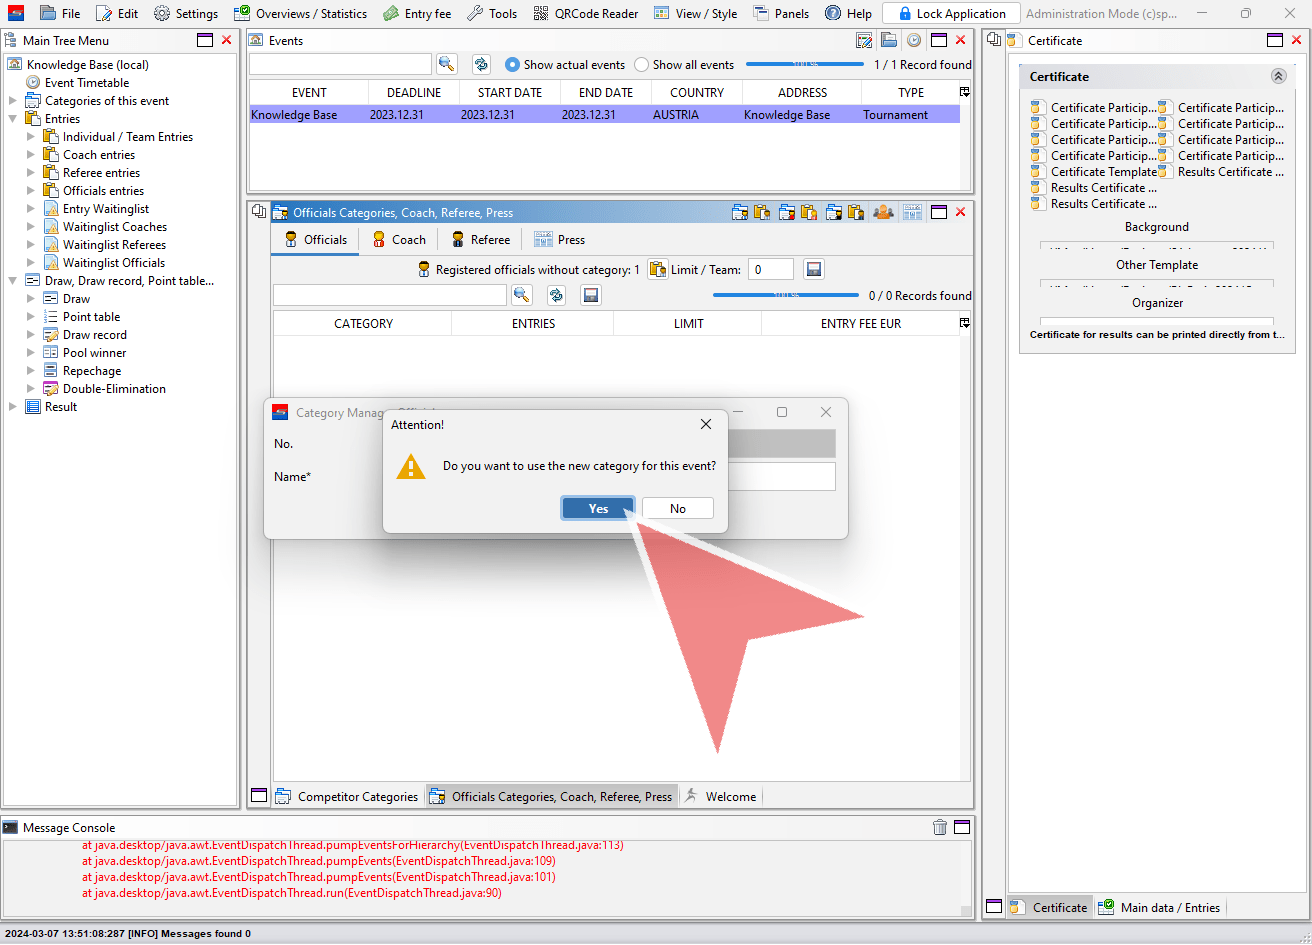Click the progress bar in Officials Categories panel

click(786, 295)
